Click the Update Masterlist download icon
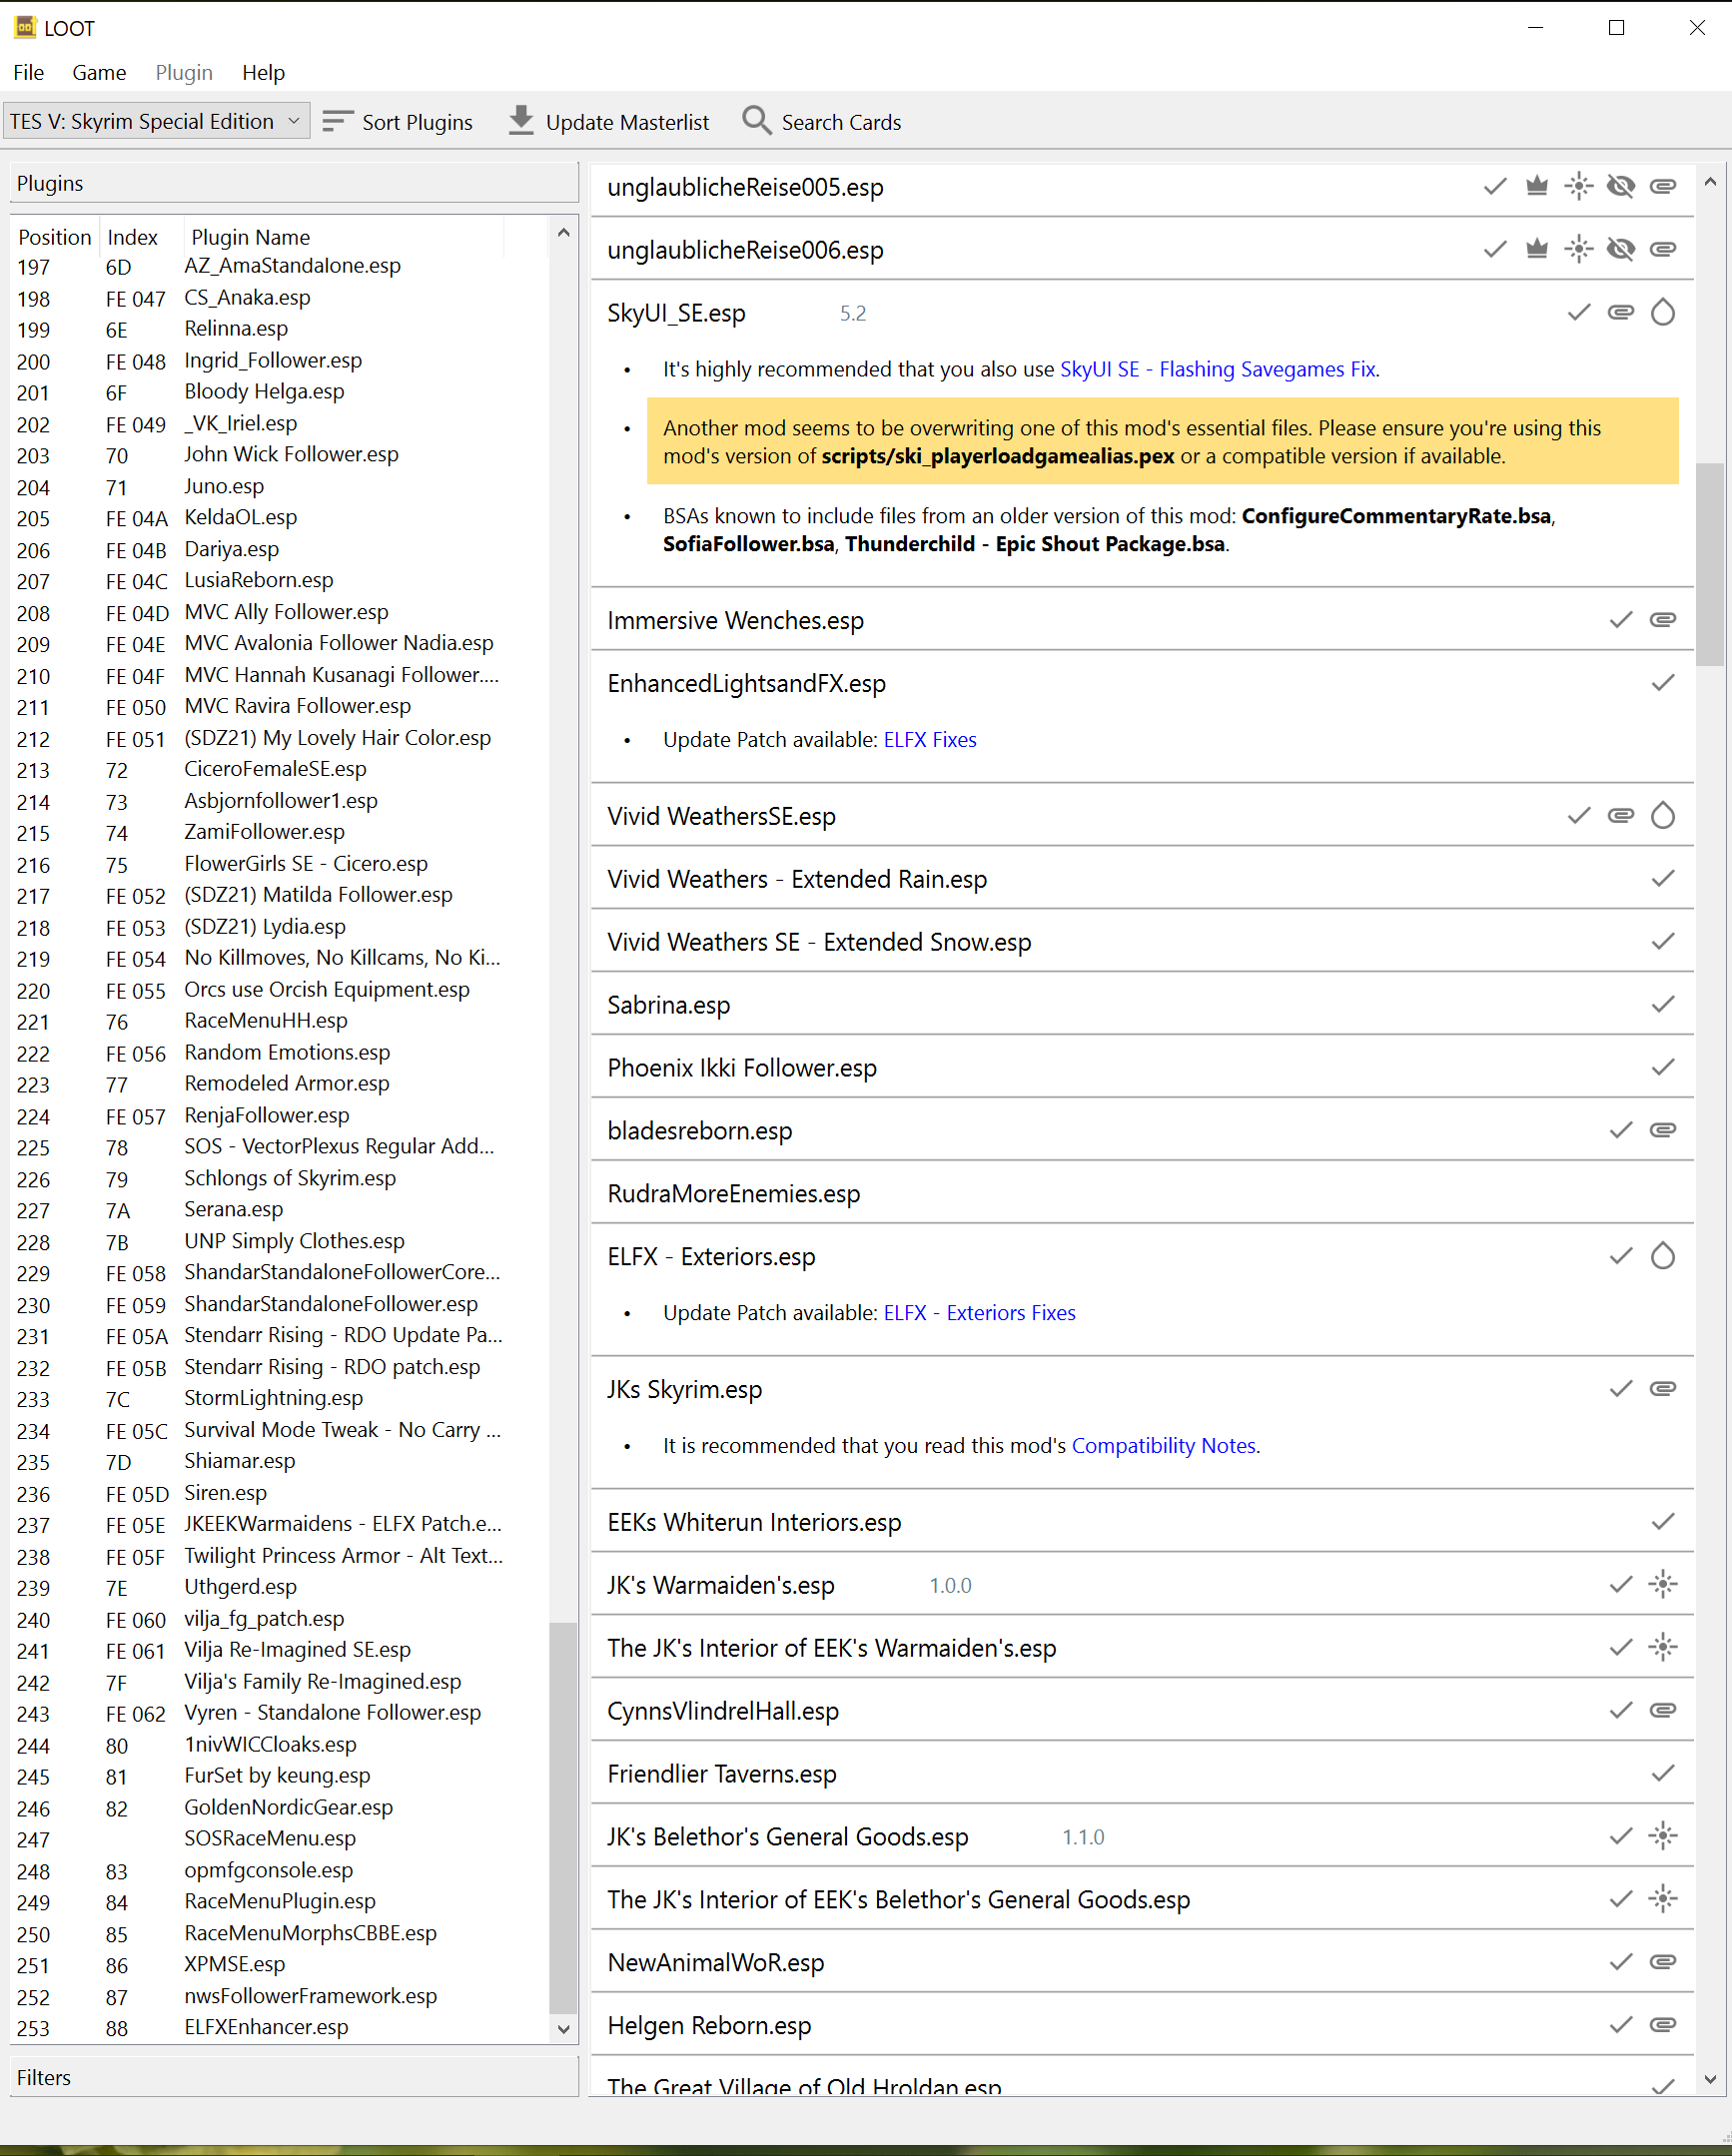 (x=521, y=121)
